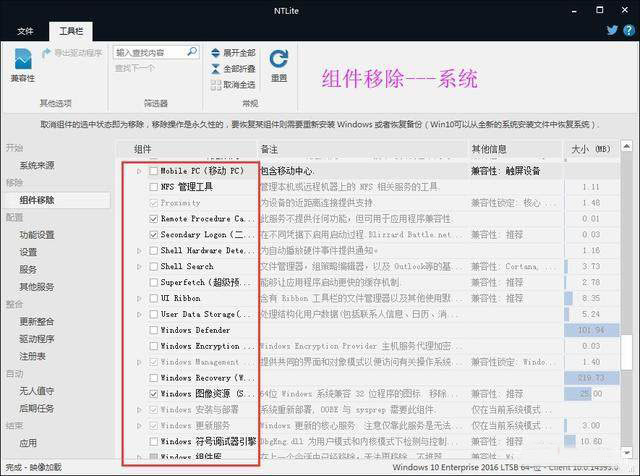Click the 全部折叠 collapse all icon
This screenshot has height=476, width=640.
tap(215, 69)
